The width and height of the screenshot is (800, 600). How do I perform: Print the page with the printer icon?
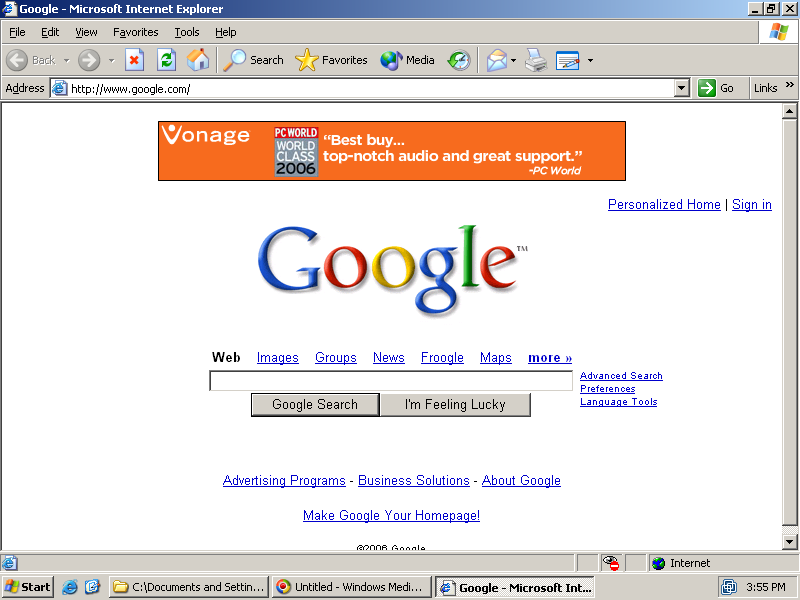[x=536, y=60]
